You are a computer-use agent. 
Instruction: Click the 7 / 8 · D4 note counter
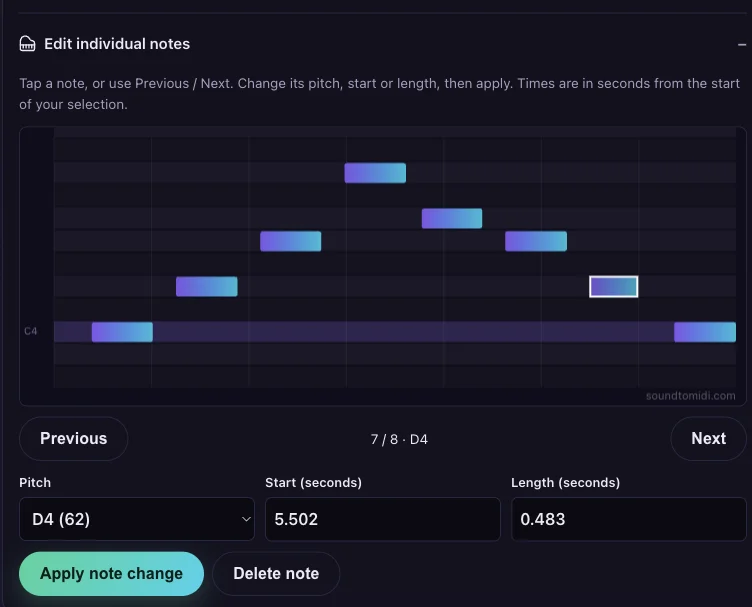399,440
